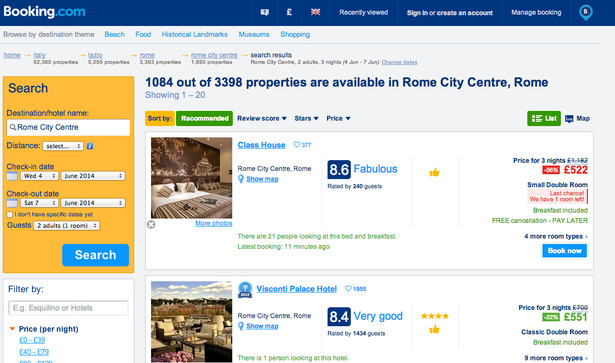Image resolution: width=615 pixels, height=363 pixels.
Task: Switch to Map view
Action: [x=577, y=118]
